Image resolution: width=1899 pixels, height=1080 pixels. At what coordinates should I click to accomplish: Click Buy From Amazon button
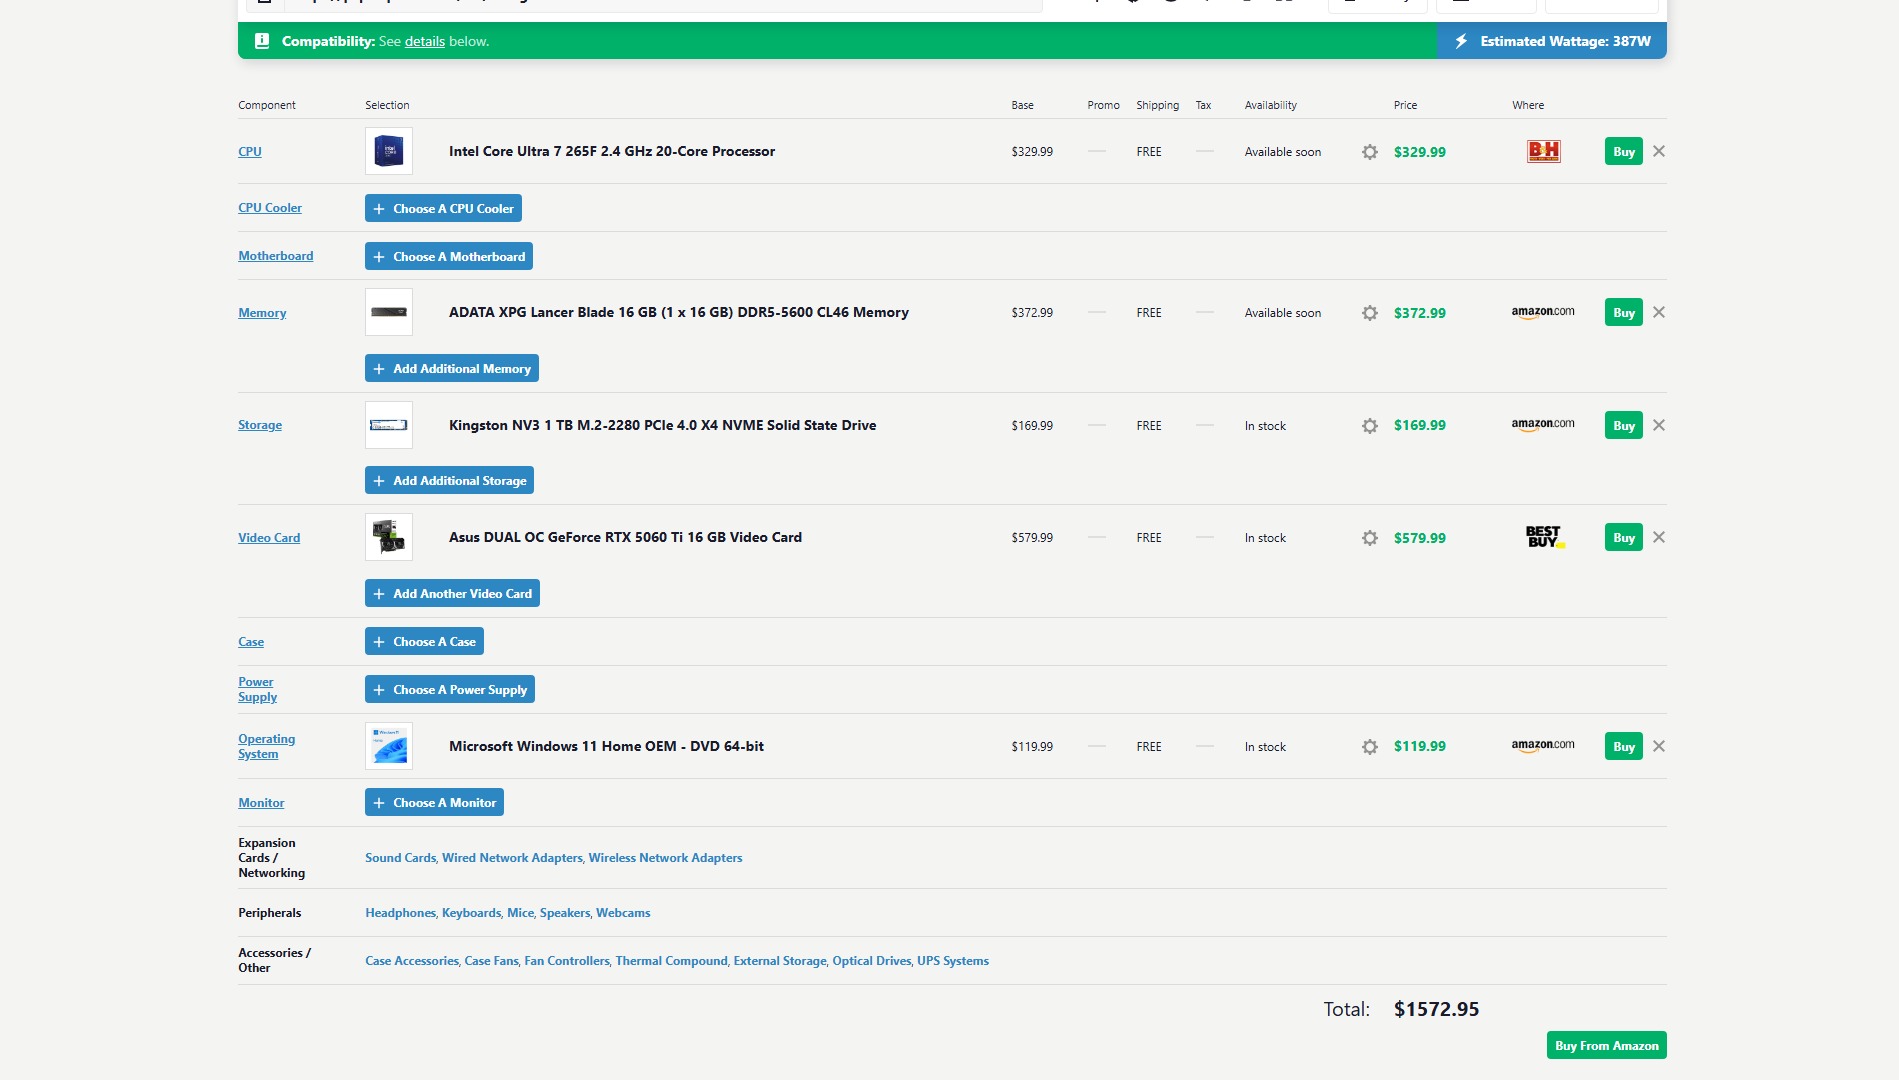(x=1607, y=1045)
